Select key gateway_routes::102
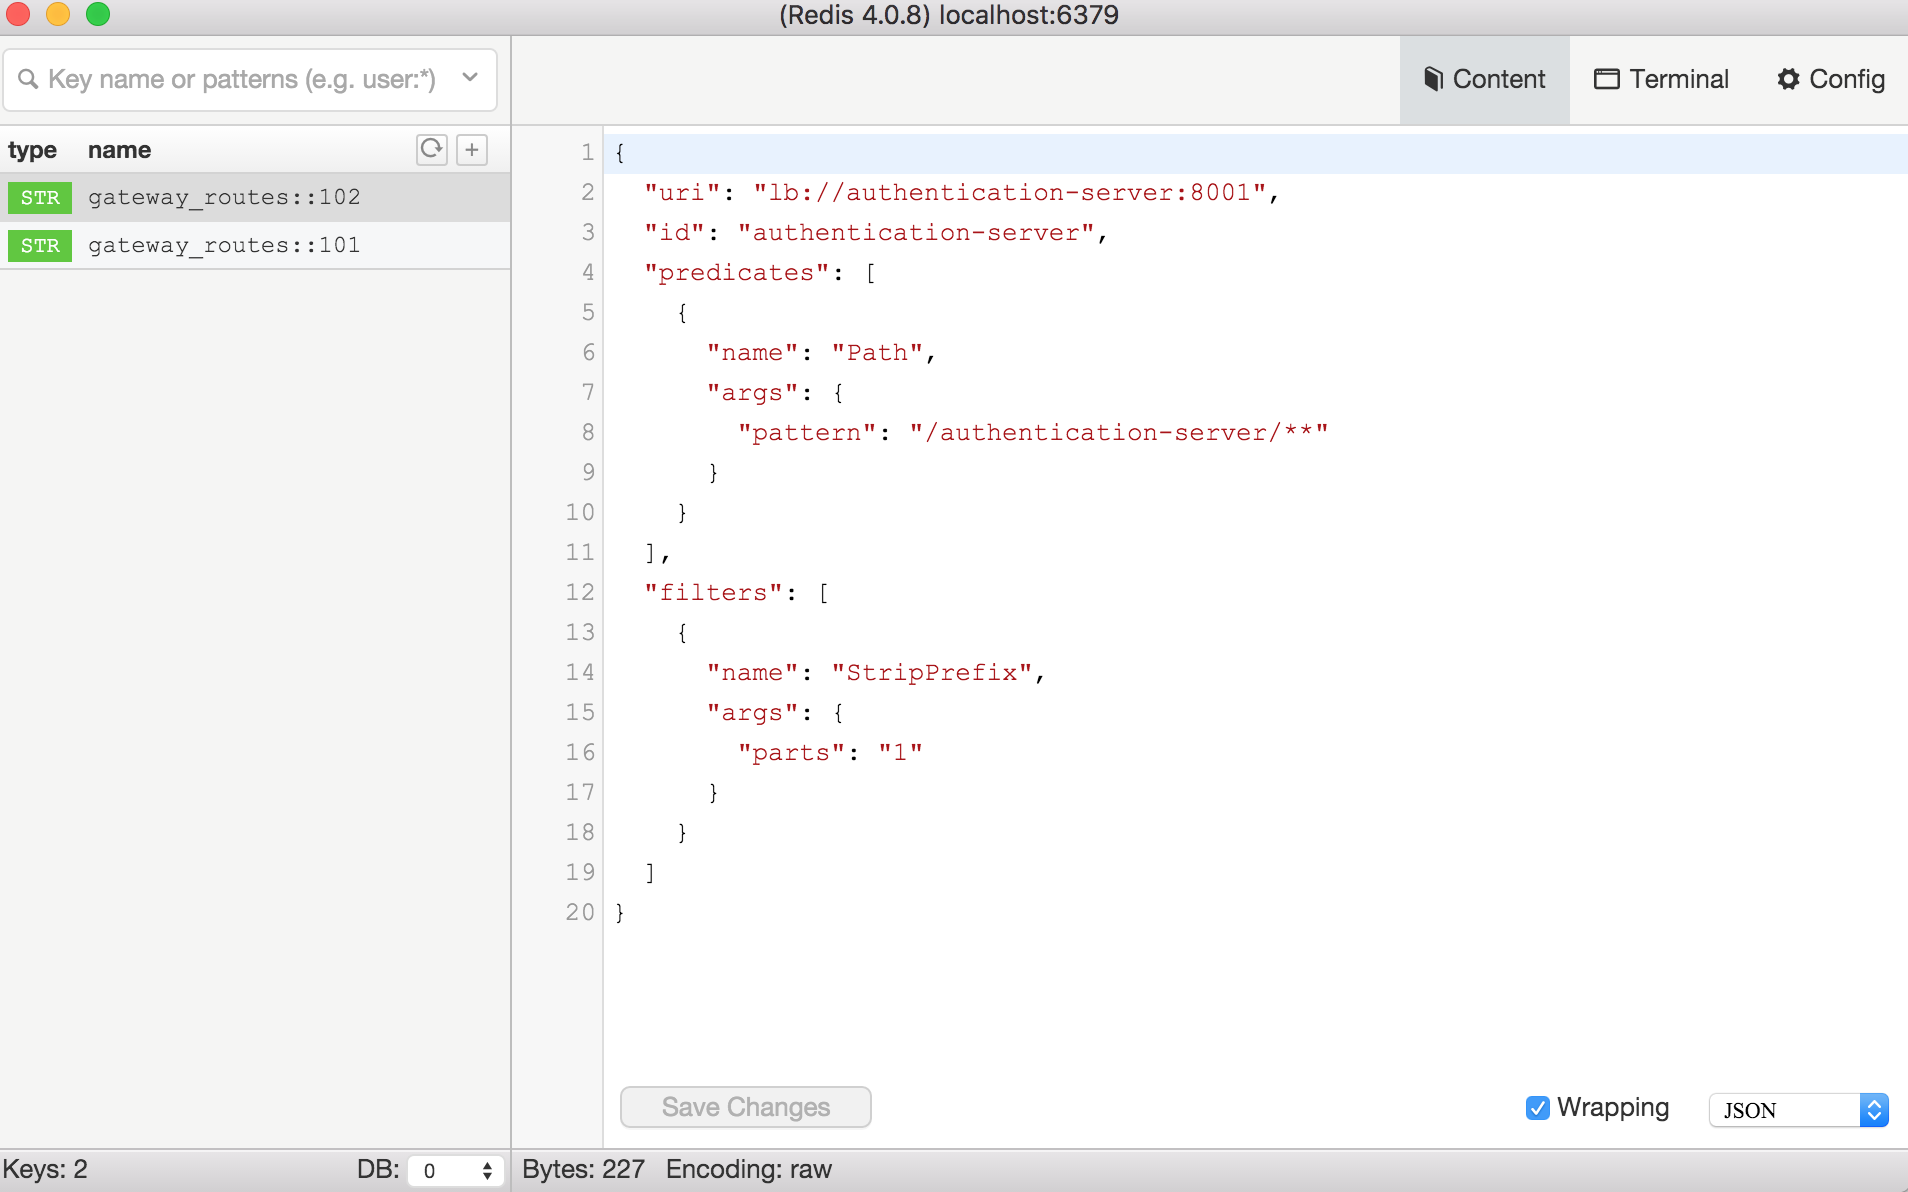This screenshot has height=1192, width=1908. click(224, 197)
